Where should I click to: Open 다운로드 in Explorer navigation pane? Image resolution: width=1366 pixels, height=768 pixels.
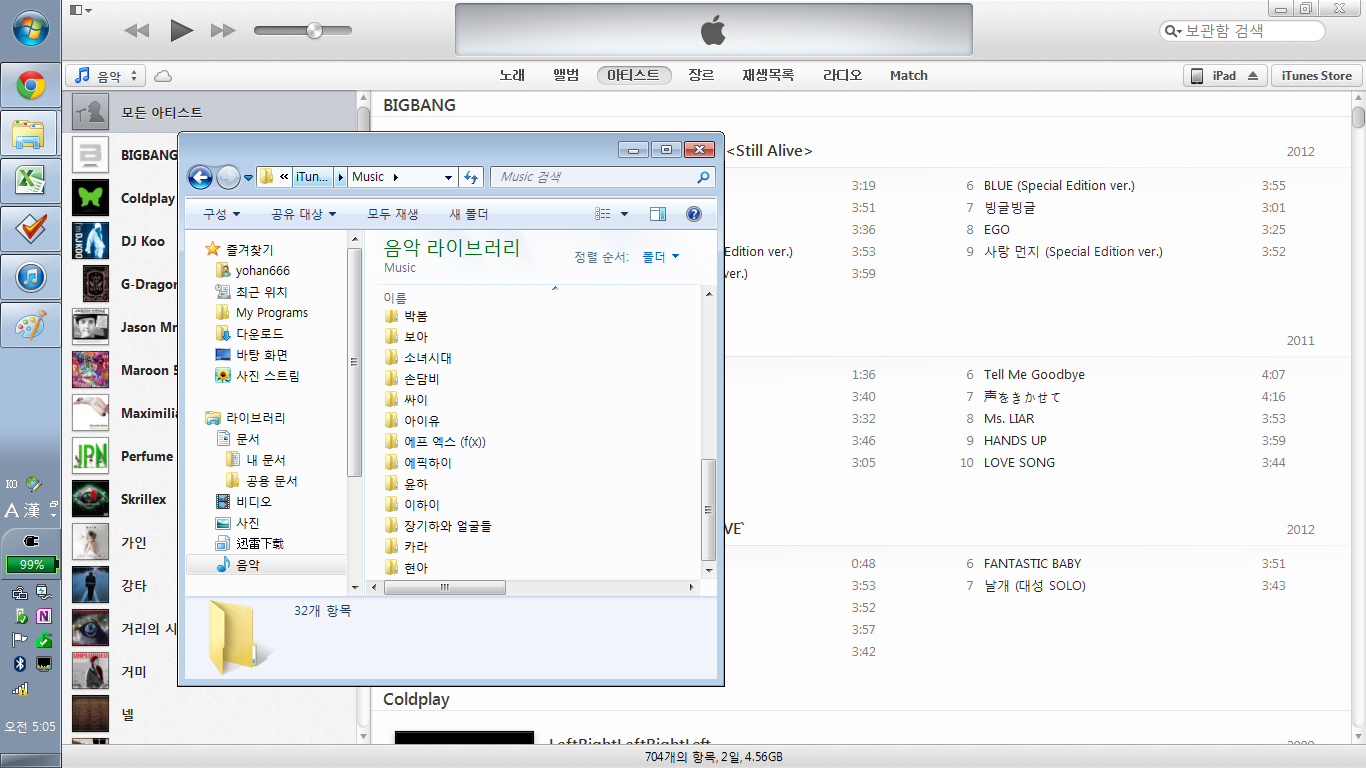tap(259, 334)
